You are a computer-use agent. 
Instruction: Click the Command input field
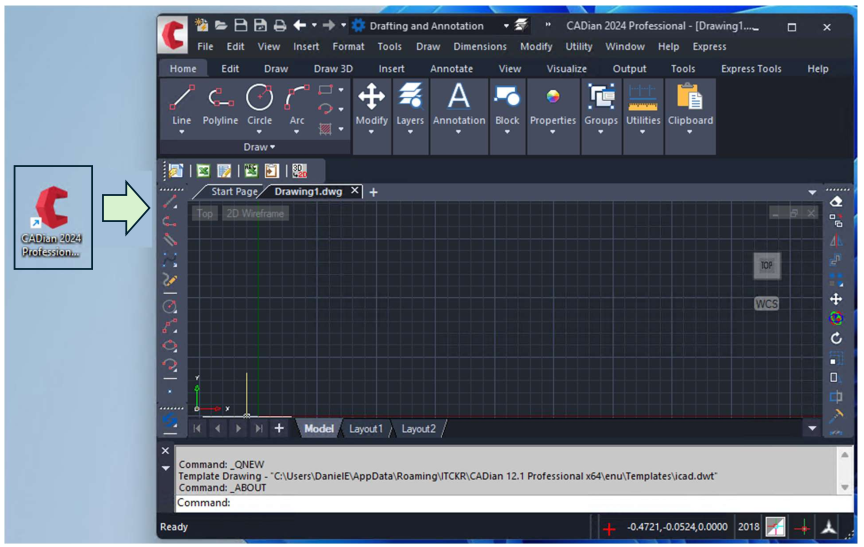click(514, 503)
